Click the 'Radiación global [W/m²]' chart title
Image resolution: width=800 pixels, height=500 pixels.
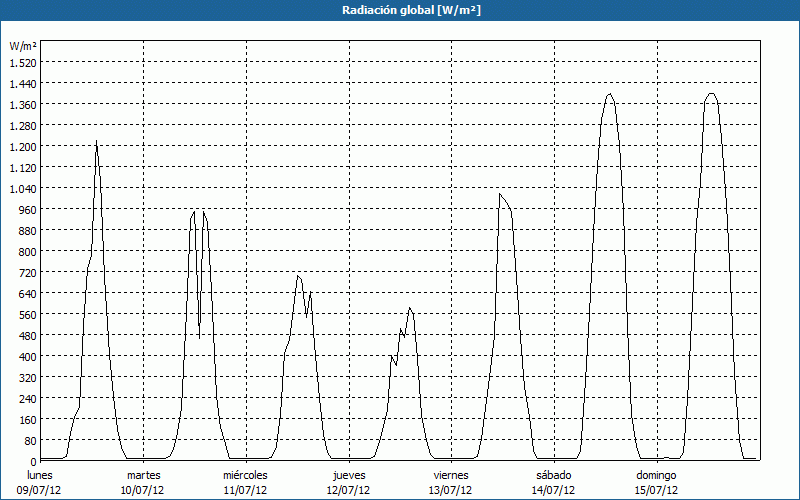click(411, 10)
